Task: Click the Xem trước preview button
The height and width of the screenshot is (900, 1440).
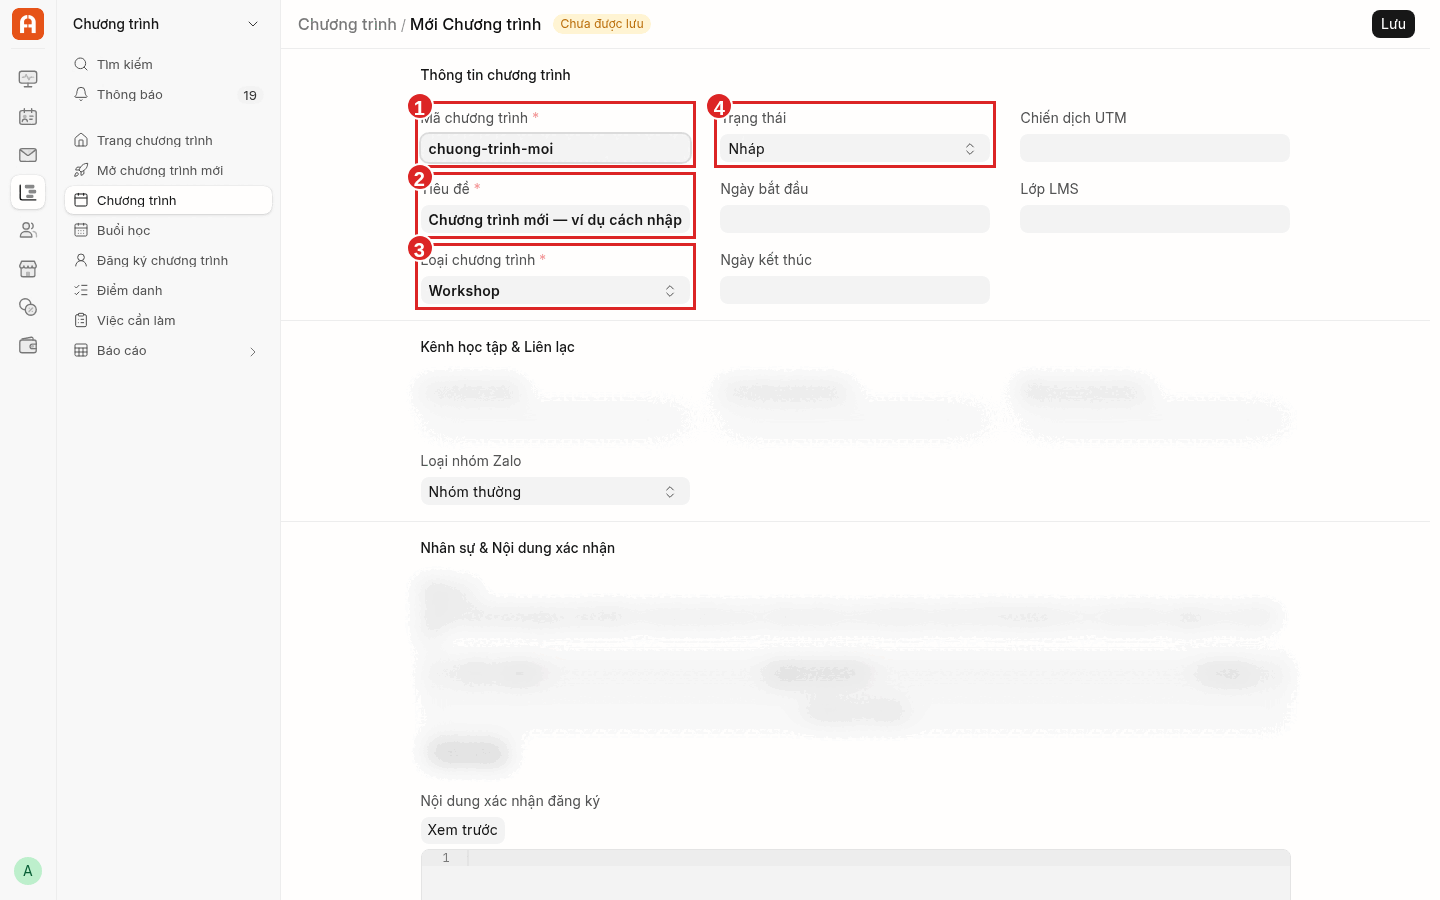Action: pyautogui.click(x=463, y=830)
